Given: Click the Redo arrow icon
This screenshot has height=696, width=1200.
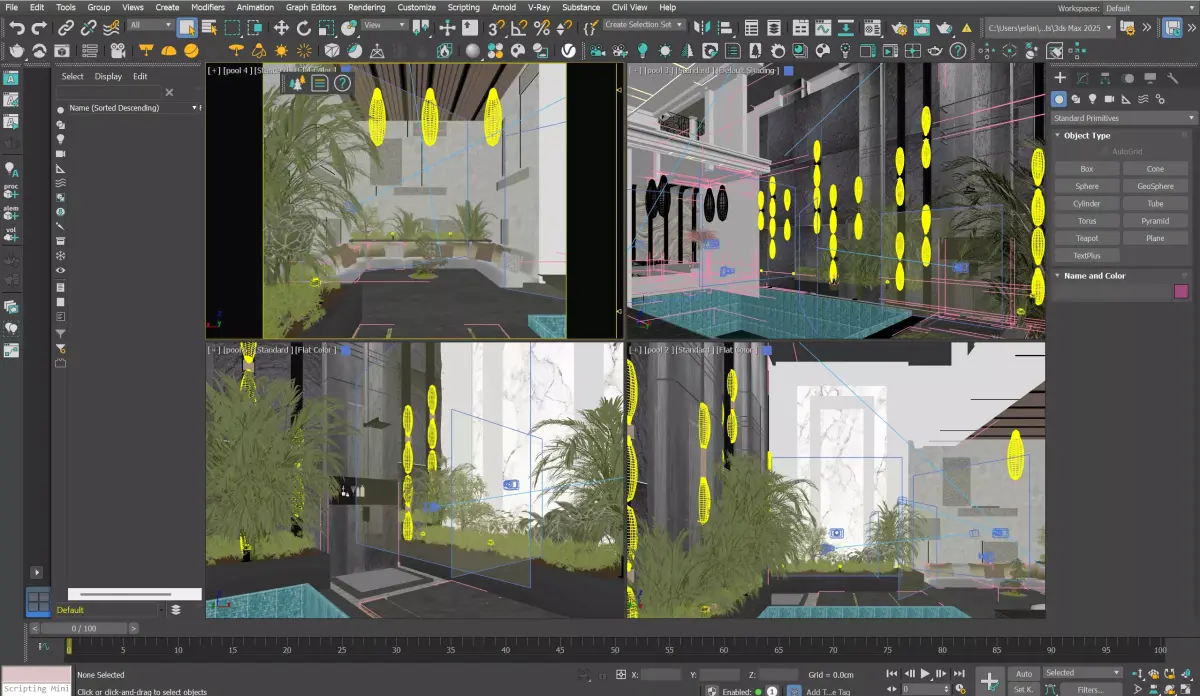Looking at the screenshot, I should (39, 28).
